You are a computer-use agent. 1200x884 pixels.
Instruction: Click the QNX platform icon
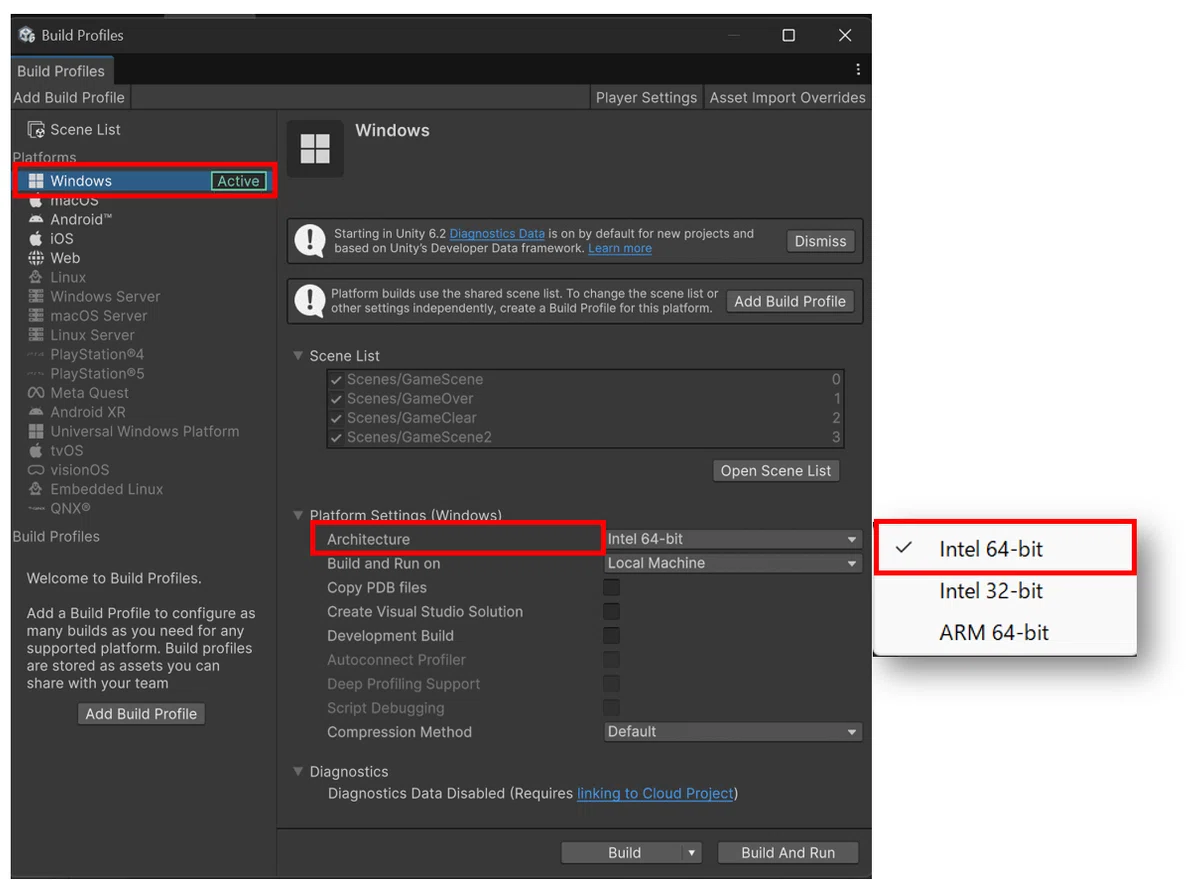click(36, 509)
